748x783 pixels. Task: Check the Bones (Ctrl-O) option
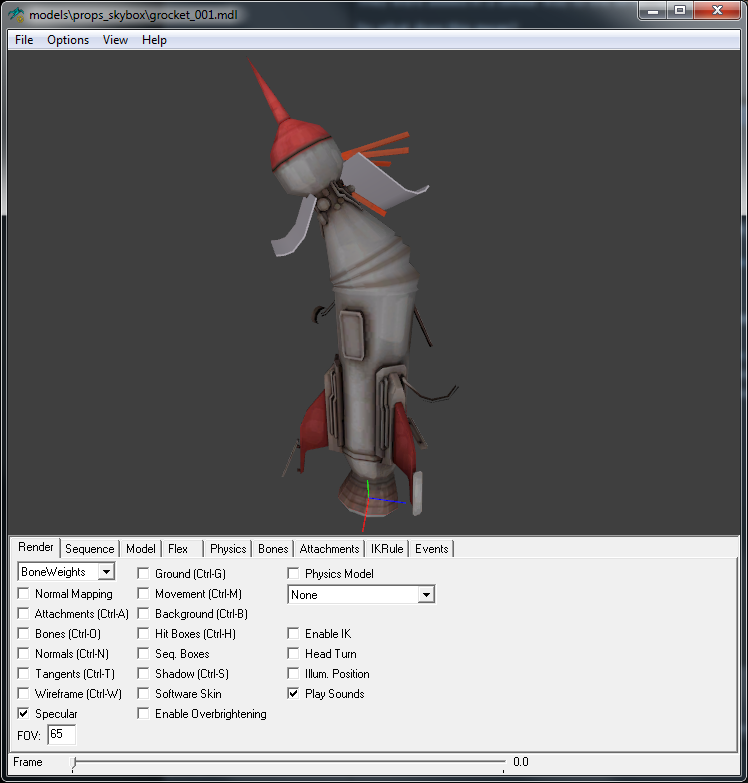23,634
